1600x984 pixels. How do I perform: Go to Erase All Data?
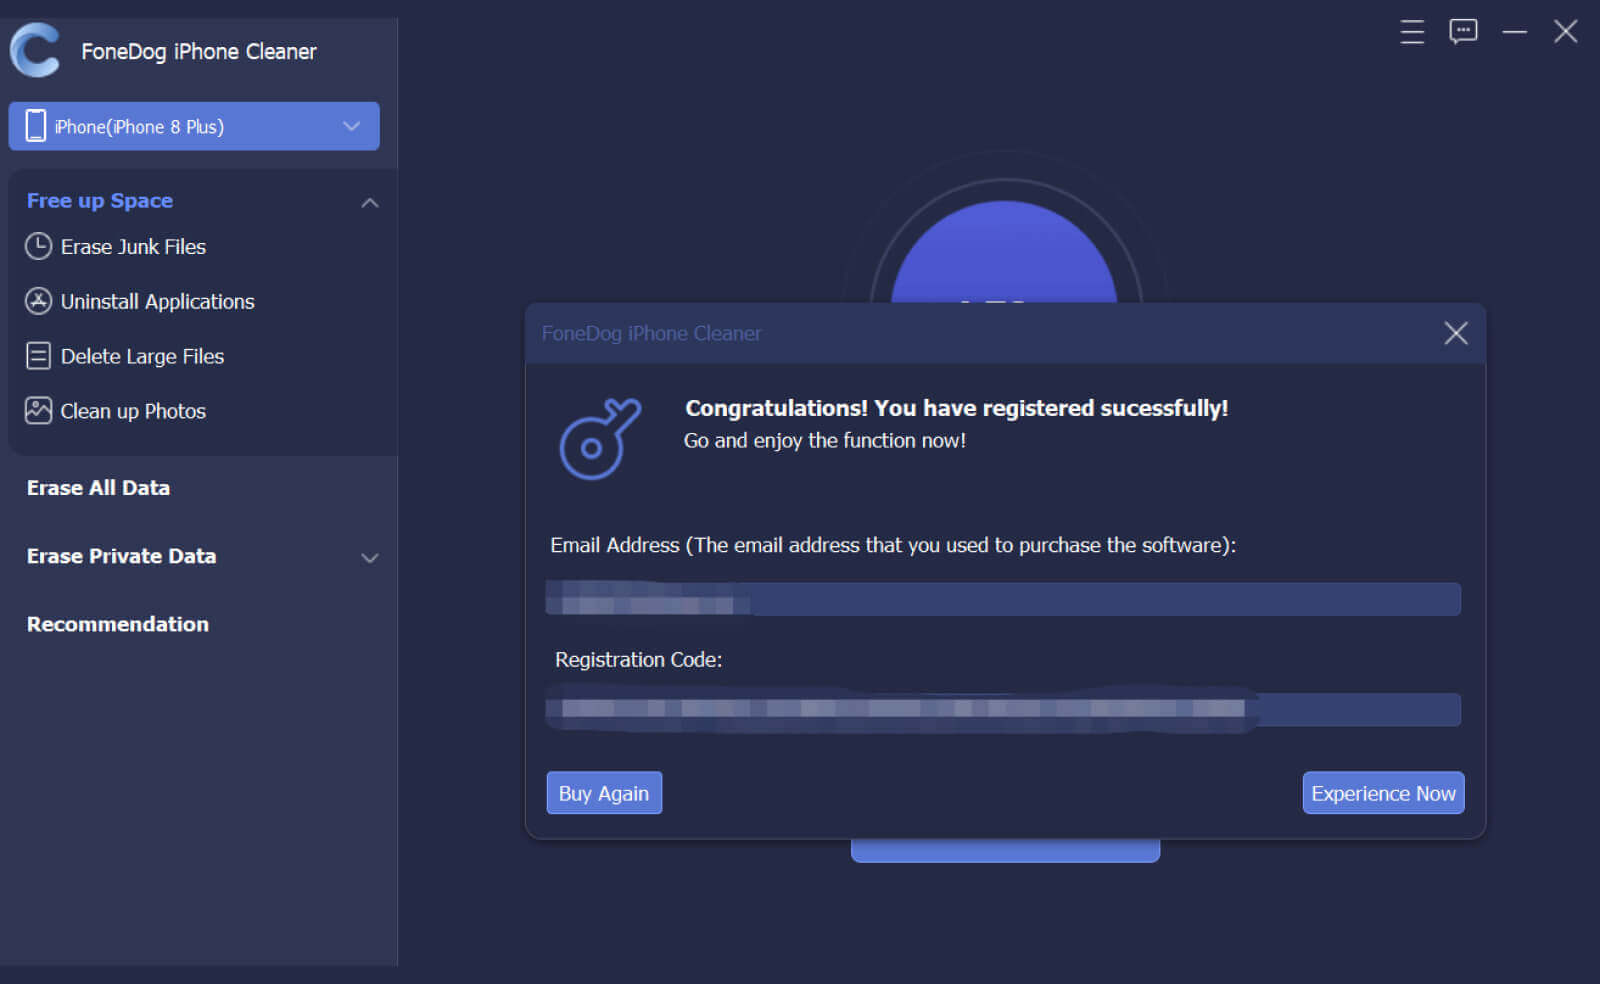[x=98, y=488]
